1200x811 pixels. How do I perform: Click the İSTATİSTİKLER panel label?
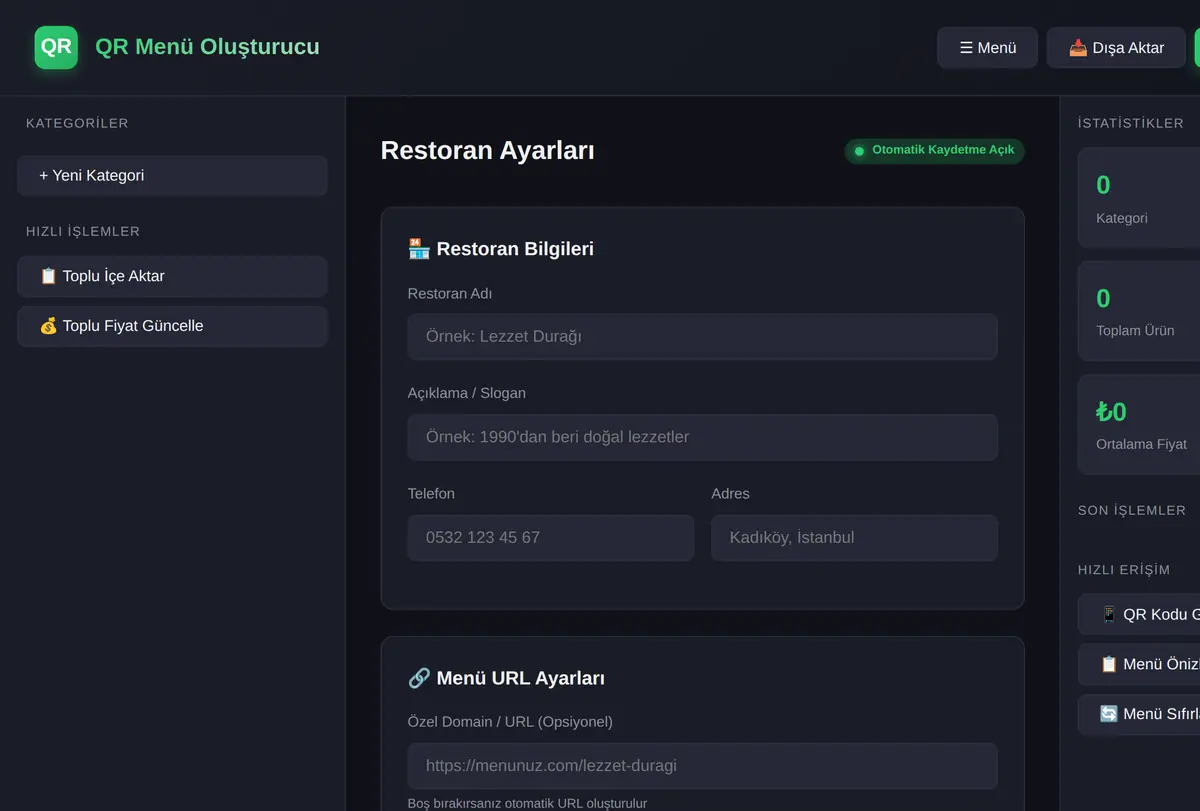click(x=1131, y=123)
